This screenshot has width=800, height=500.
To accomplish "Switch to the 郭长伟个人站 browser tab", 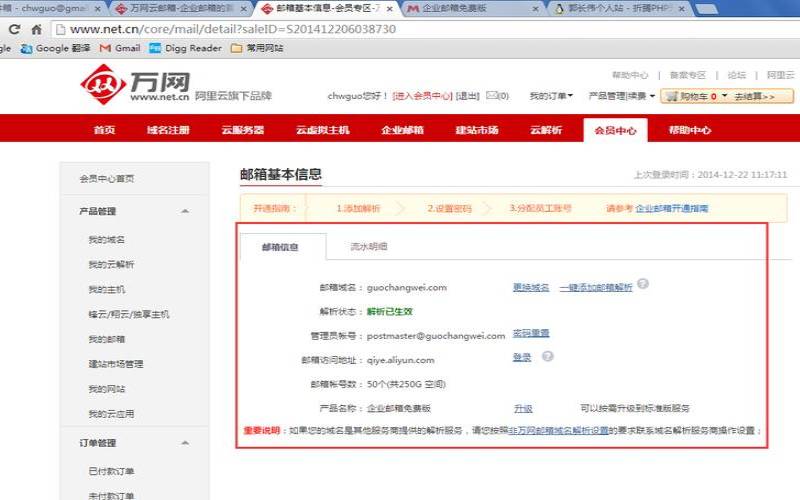I will pyautogui.click(x=620, y=9).
